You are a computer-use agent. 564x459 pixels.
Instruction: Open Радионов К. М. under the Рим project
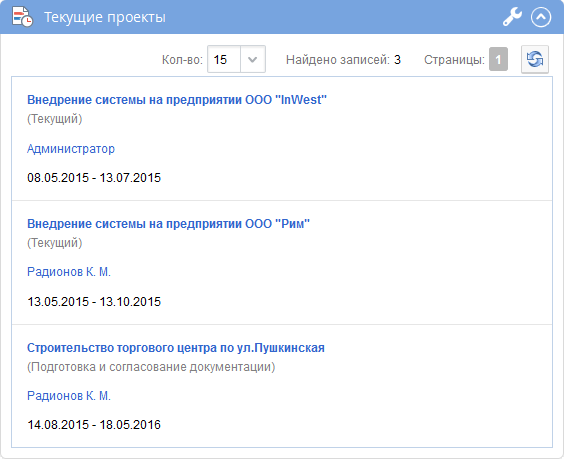coord(69,272)
